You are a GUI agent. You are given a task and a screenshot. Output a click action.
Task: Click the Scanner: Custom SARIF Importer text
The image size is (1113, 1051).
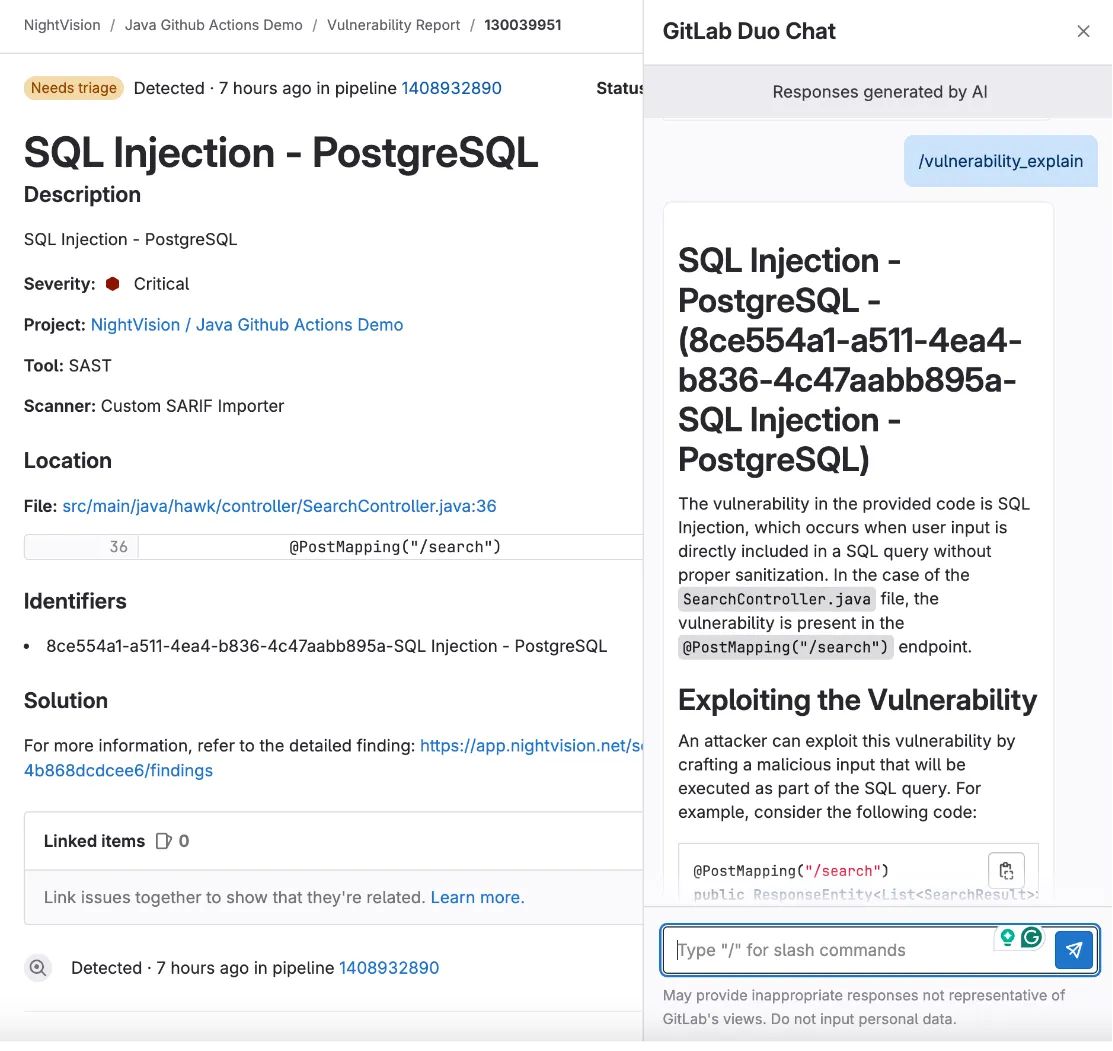154,406
